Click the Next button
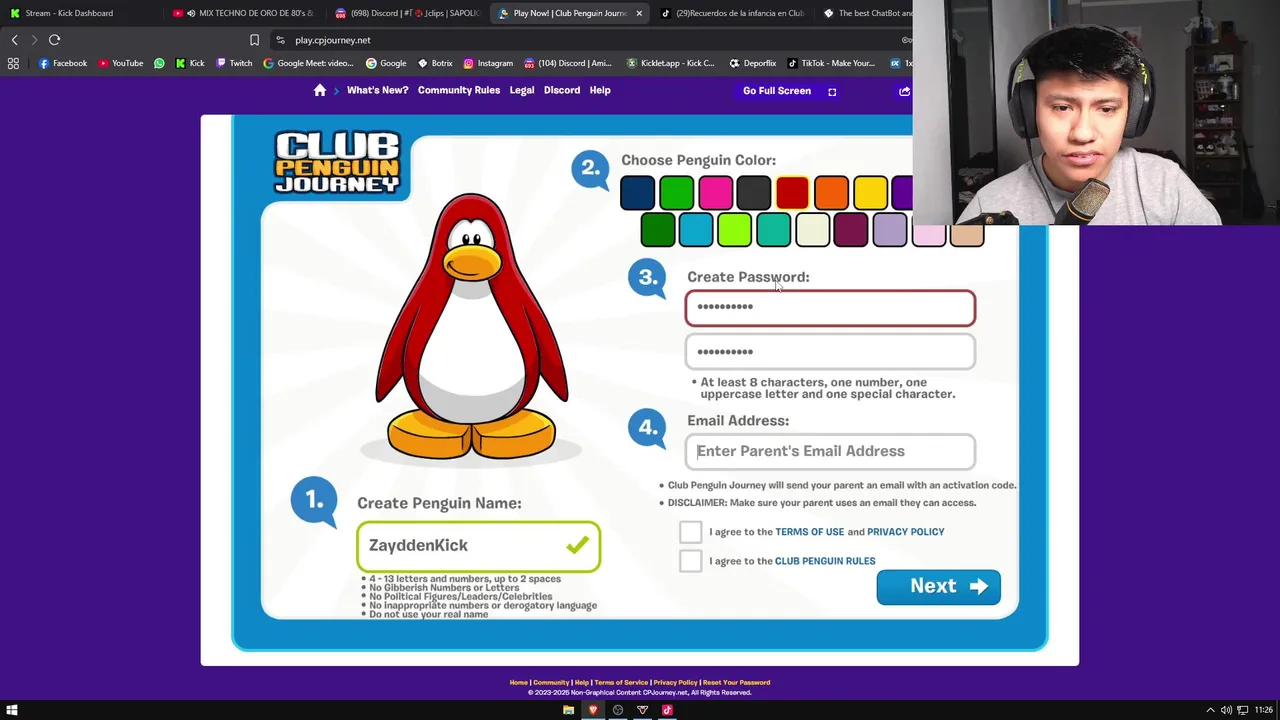Screen dimensions: 1280x720 [938, 587]
